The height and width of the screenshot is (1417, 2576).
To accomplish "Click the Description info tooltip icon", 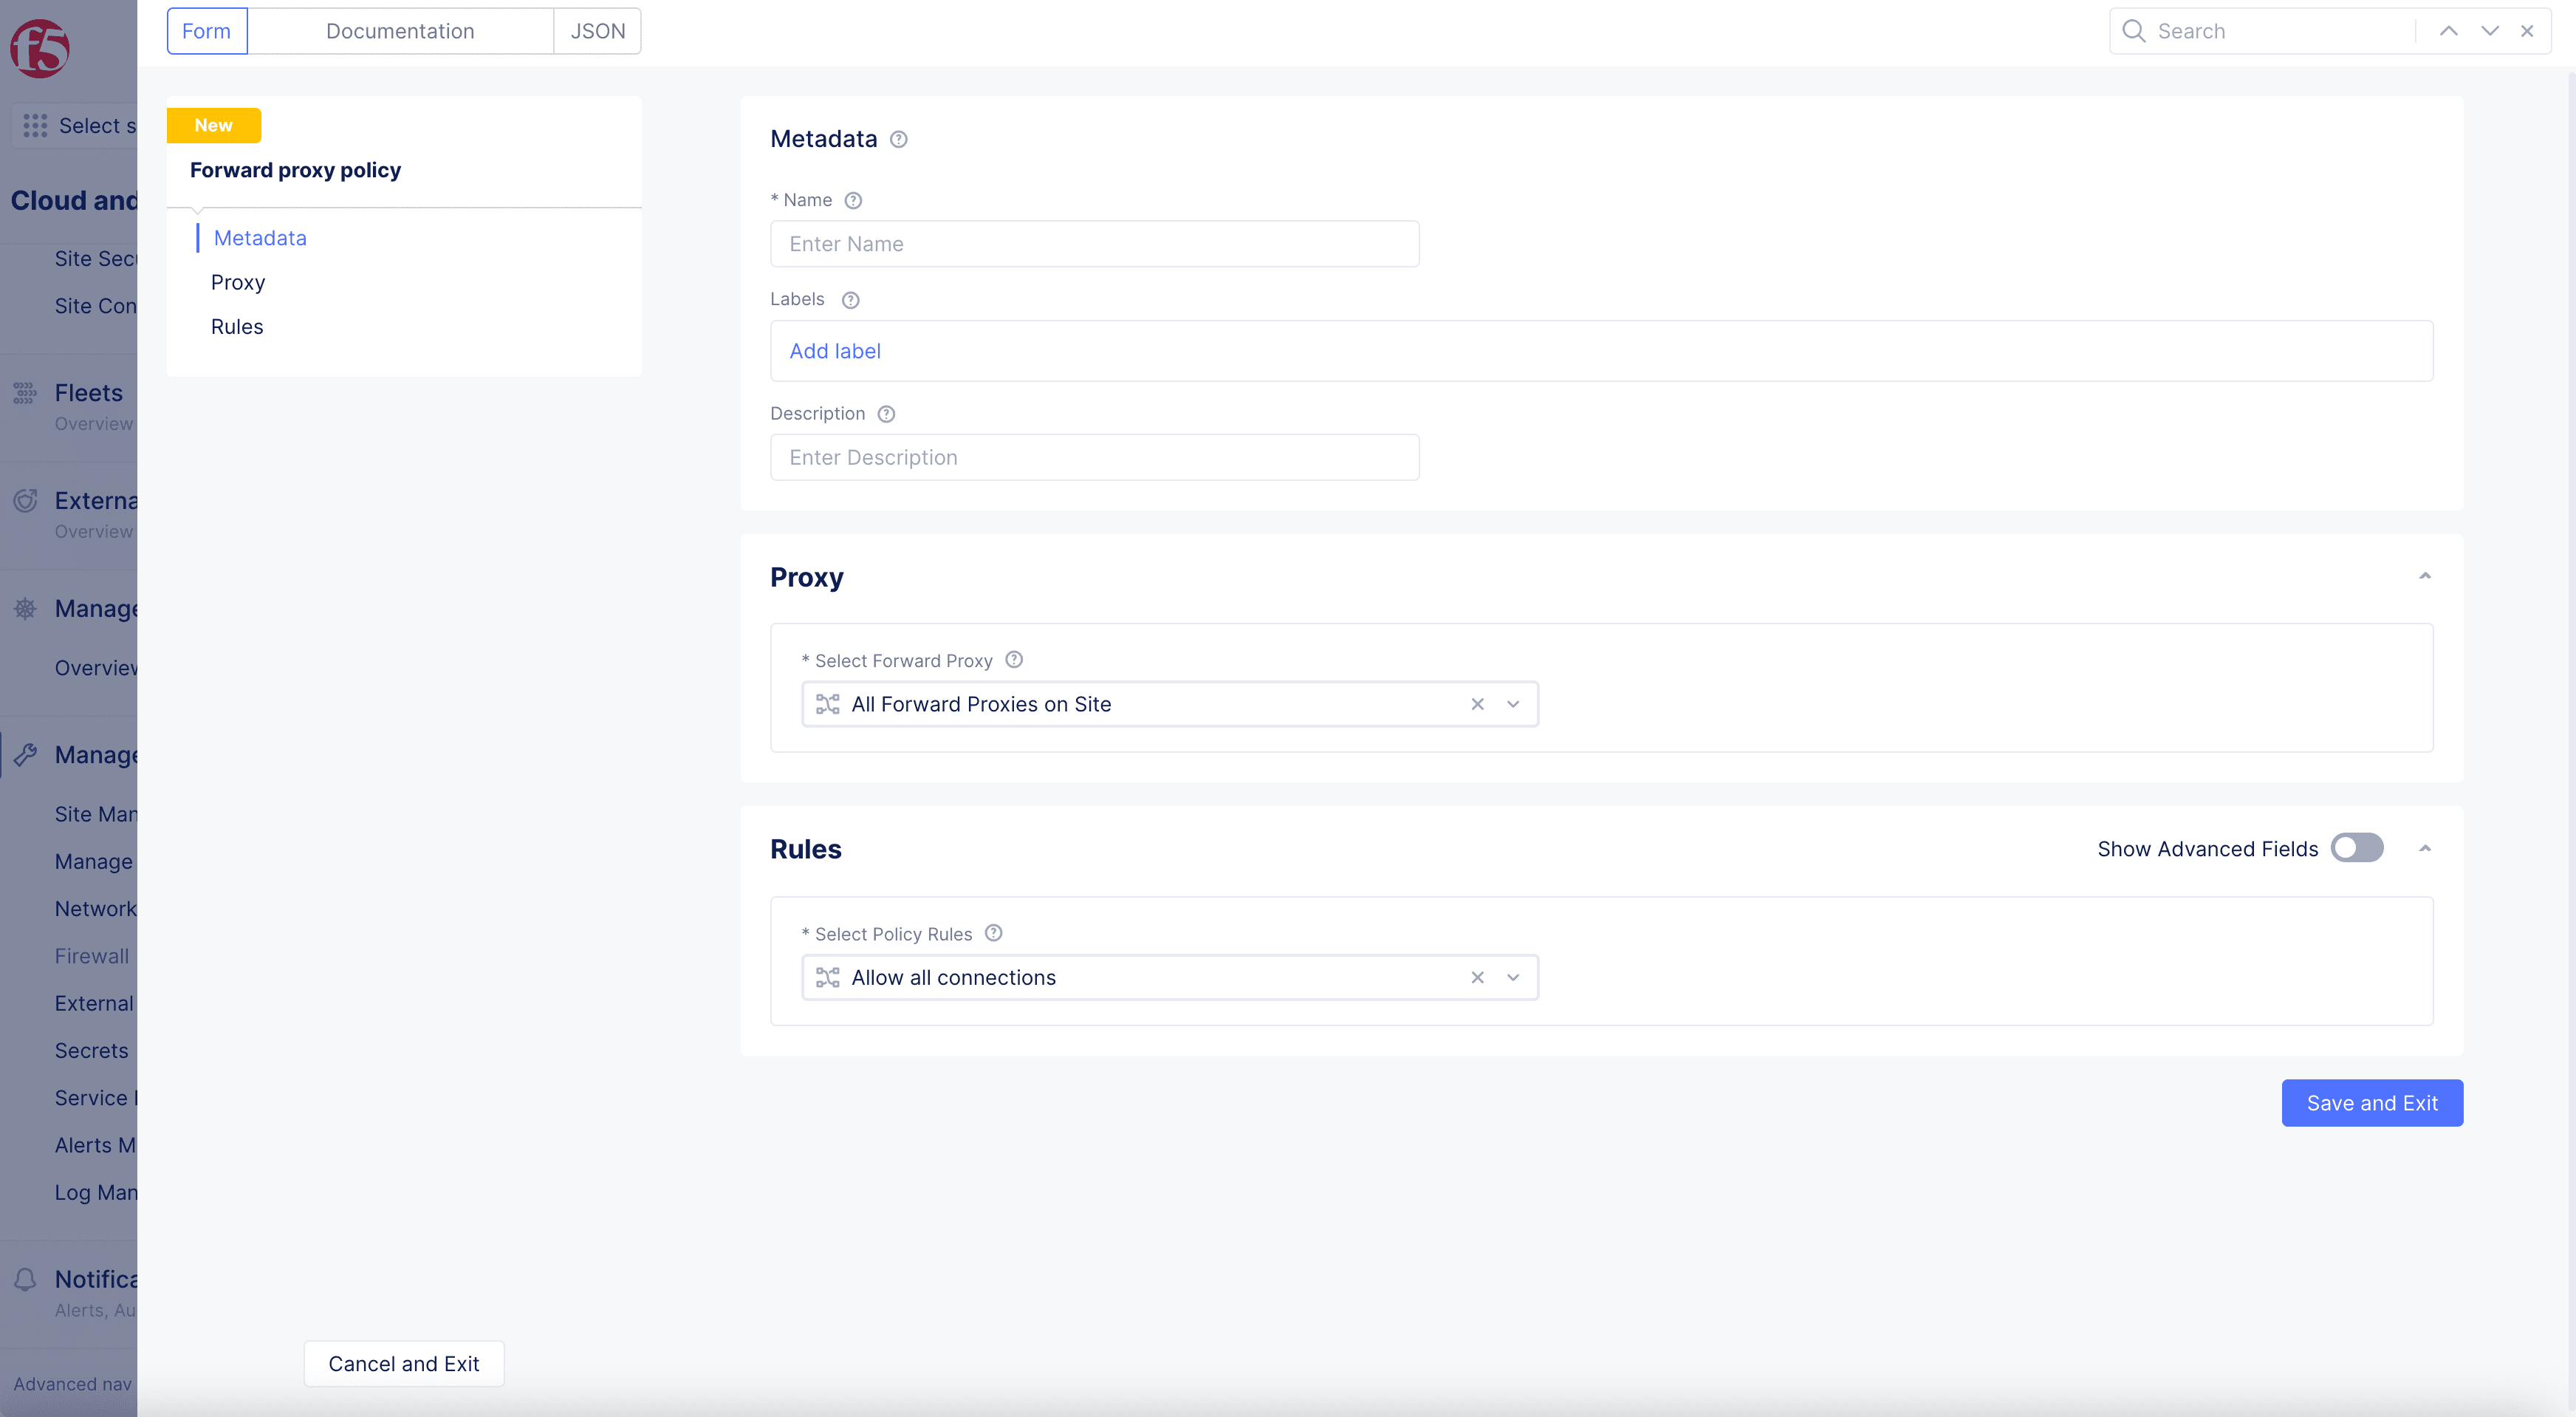I will pyautogui.click(x=886, y=414).
